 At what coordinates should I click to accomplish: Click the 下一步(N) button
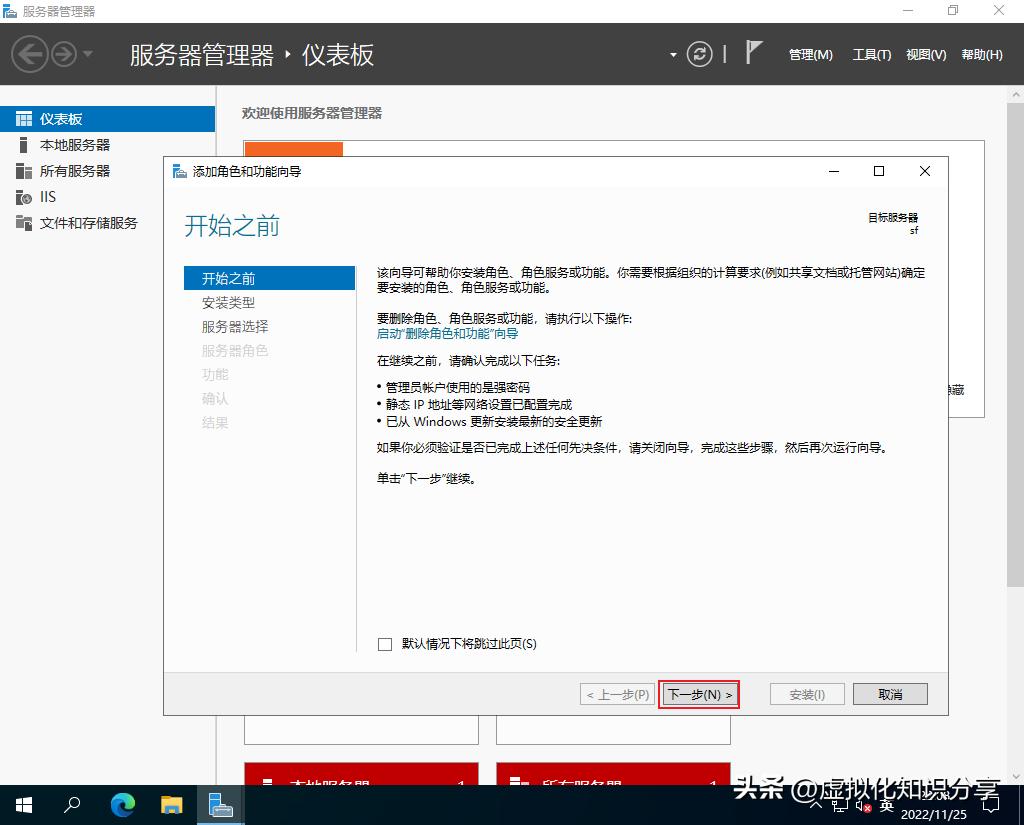point(699,694)
